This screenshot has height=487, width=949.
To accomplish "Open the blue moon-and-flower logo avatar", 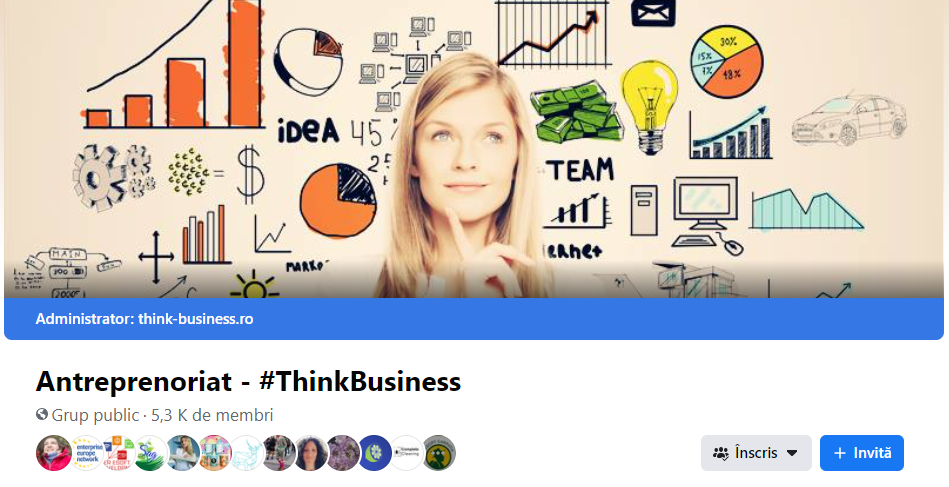I will click(x=374, y=453).
